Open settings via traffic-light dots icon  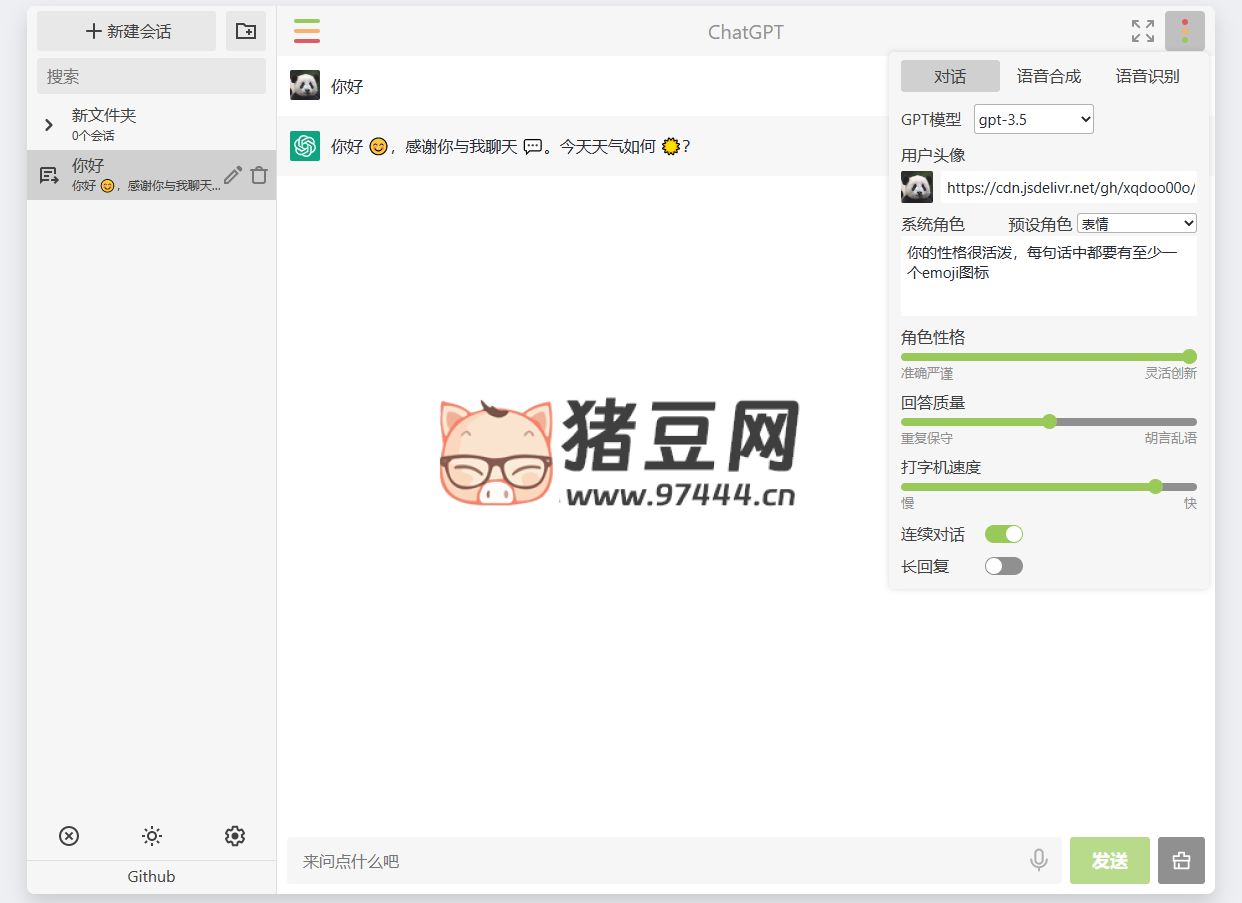coord(1185,31)
